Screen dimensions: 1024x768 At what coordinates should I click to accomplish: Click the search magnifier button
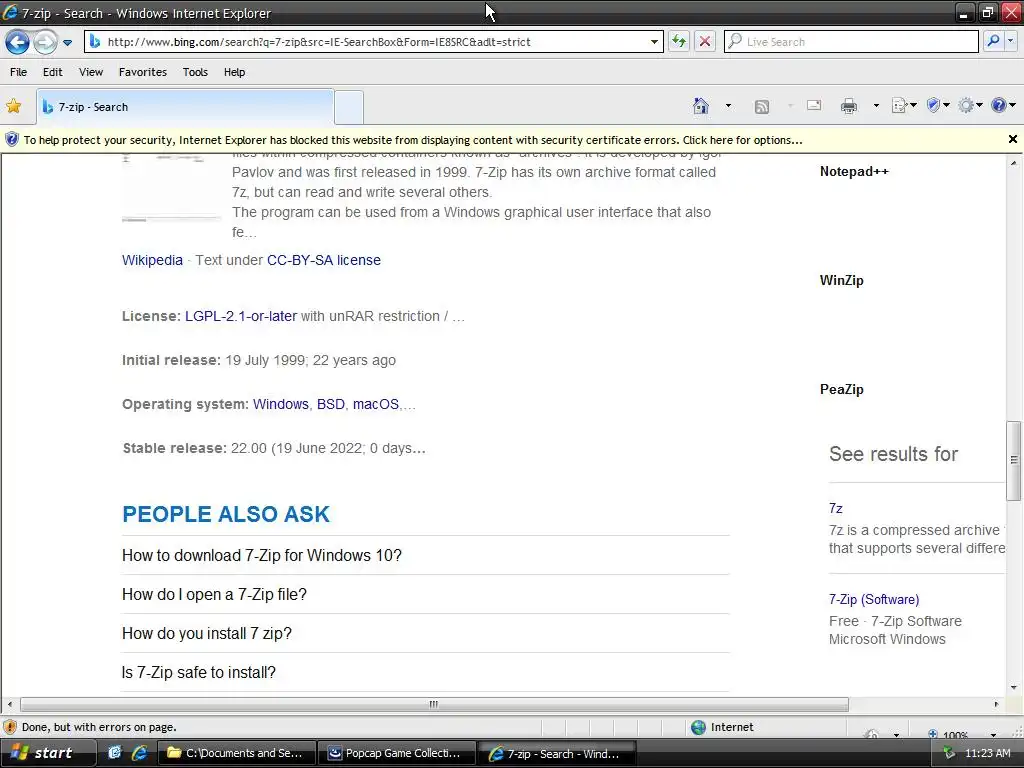pos(993,41)
